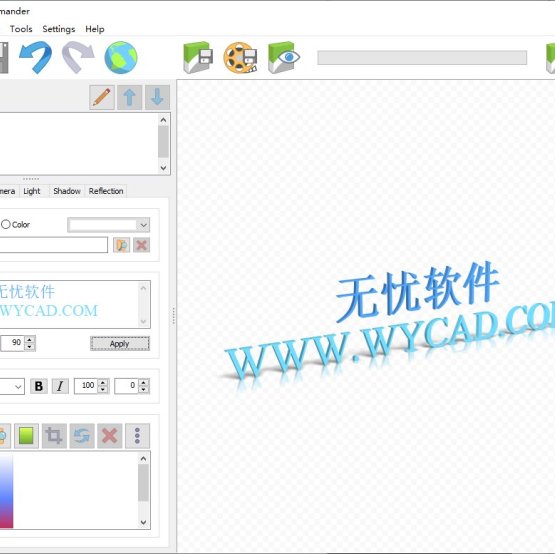Click the refresh arrows icon
Viewport: 555px width, 554px height.
click(82, 436)
